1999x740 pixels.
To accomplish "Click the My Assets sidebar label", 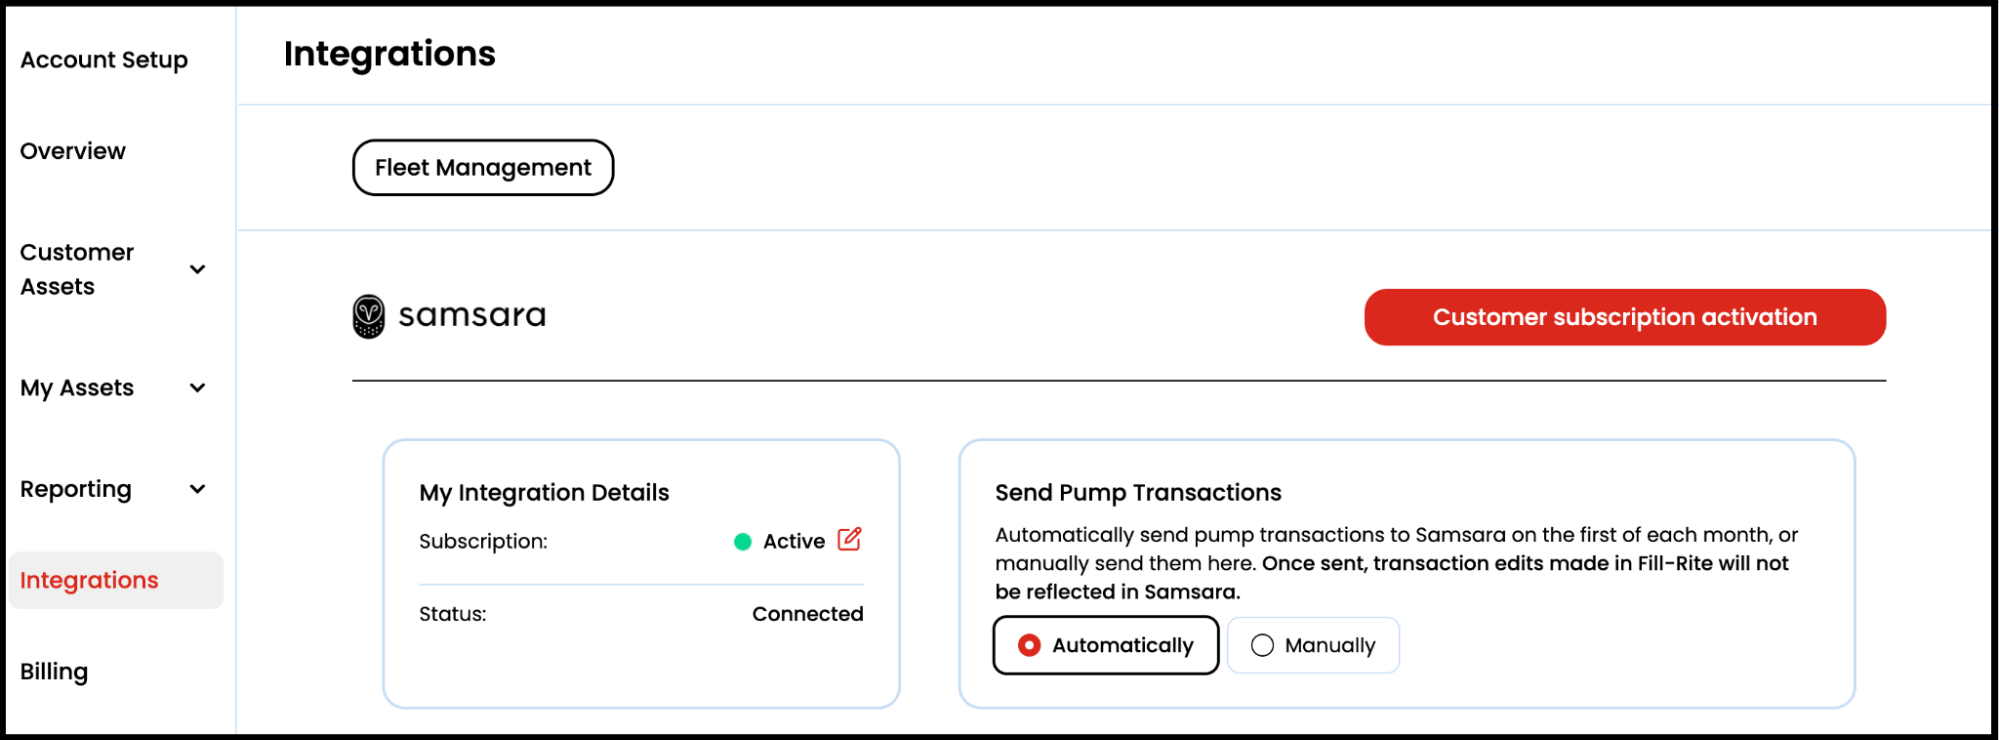I will (77, 388).
